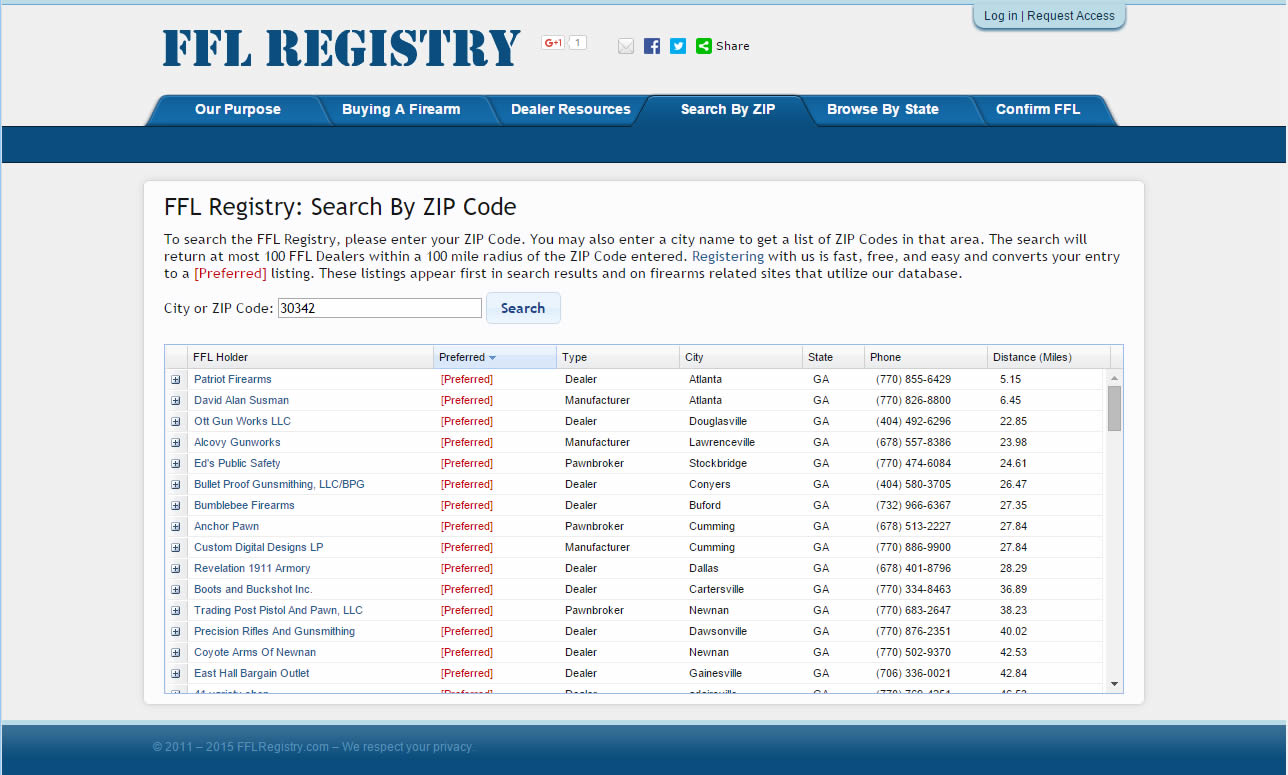Click the City or ZIP Code field

380,308
